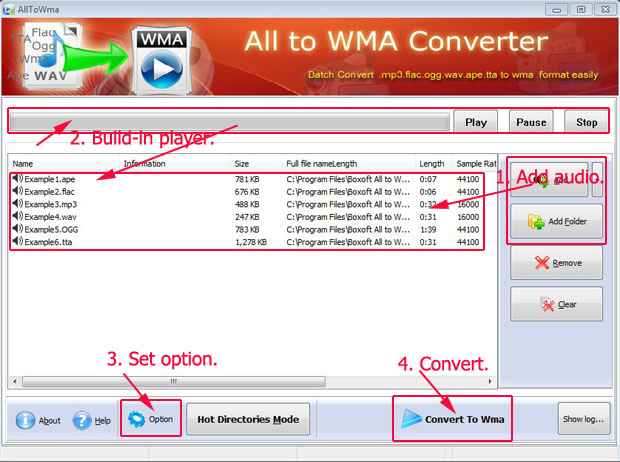
Task: Click the player progress bar
Action: [230, 122]
